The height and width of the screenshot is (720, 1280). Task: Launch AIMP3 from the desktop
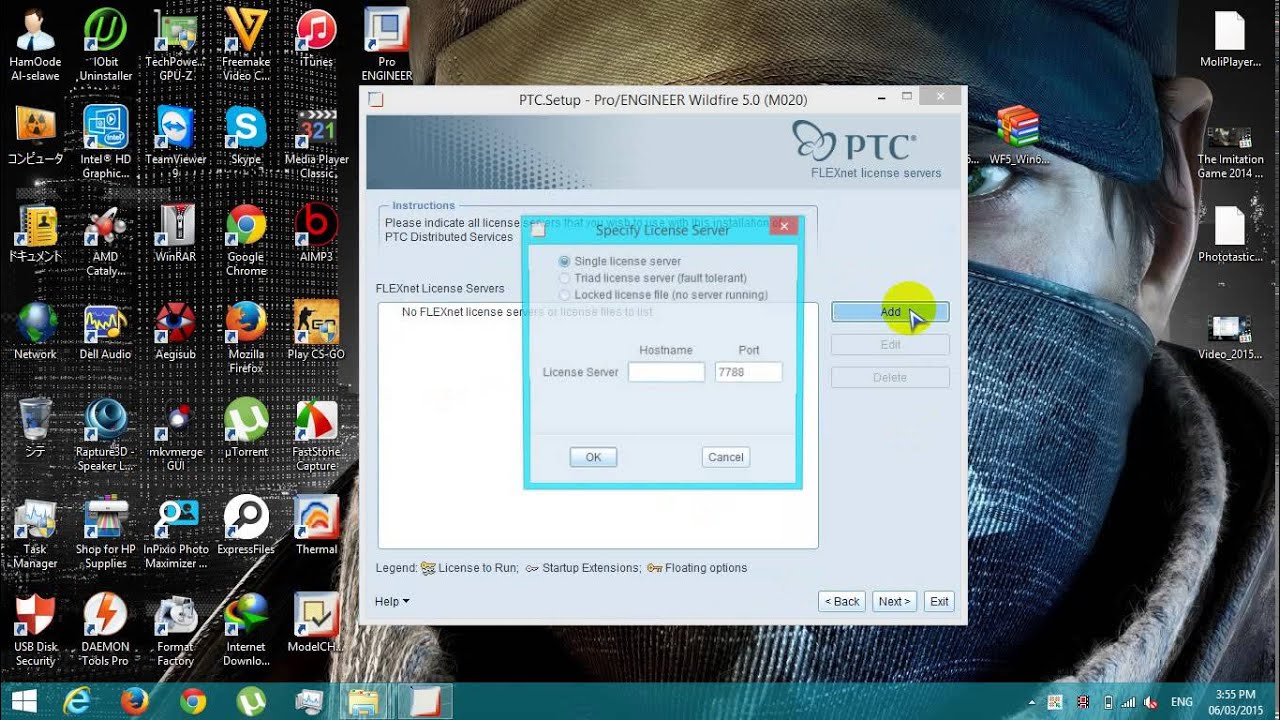coord(316,235)
